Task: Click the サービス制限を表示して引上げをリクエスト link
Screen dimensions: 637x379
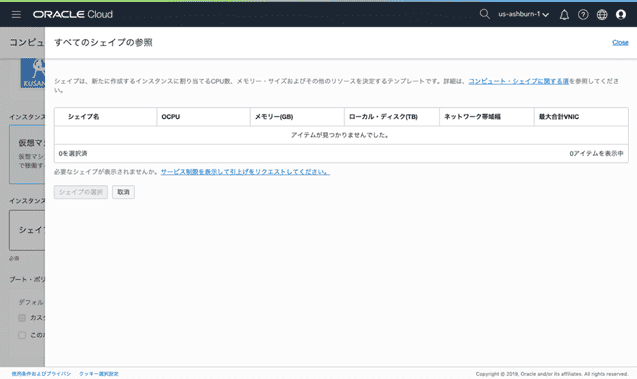Action: coord(245,172)
